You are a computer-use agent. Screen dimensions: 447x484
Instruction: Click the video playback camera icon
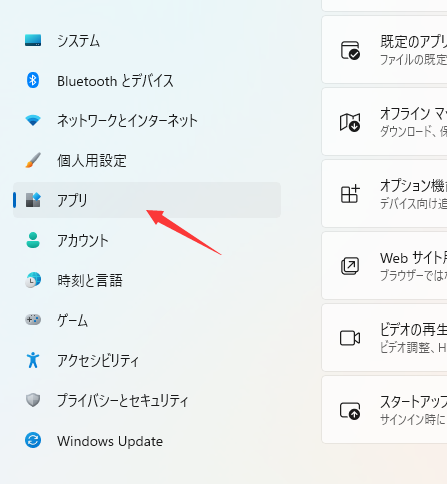pyautogui.click(x=350, y=338)
